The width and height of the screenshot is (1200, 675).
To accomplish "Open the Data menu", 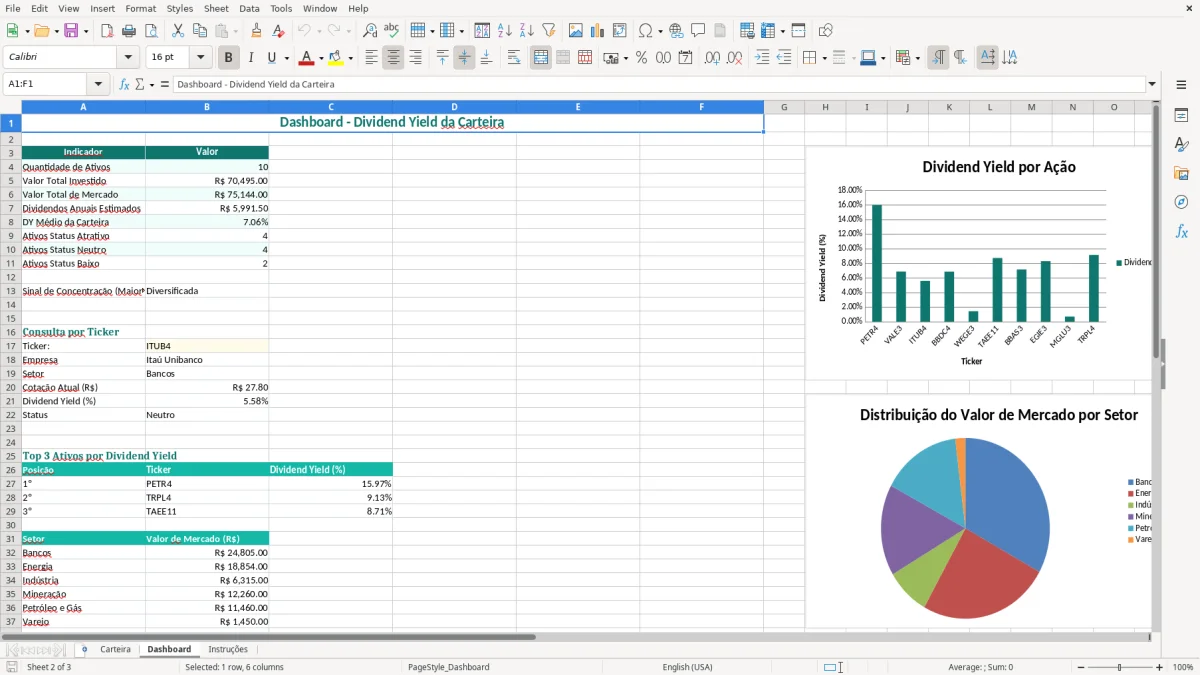I will (x=249, y=8).
